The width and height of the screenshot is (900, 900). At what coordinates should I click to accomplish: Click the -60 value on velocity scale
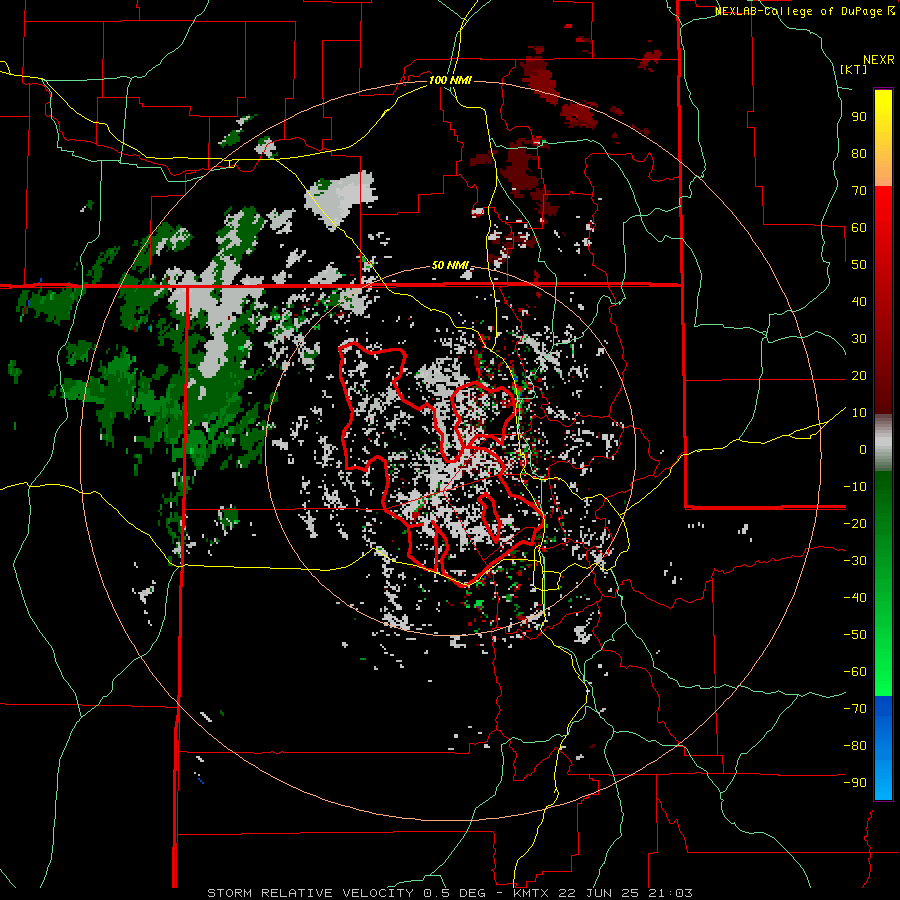[x=855, y=672]
